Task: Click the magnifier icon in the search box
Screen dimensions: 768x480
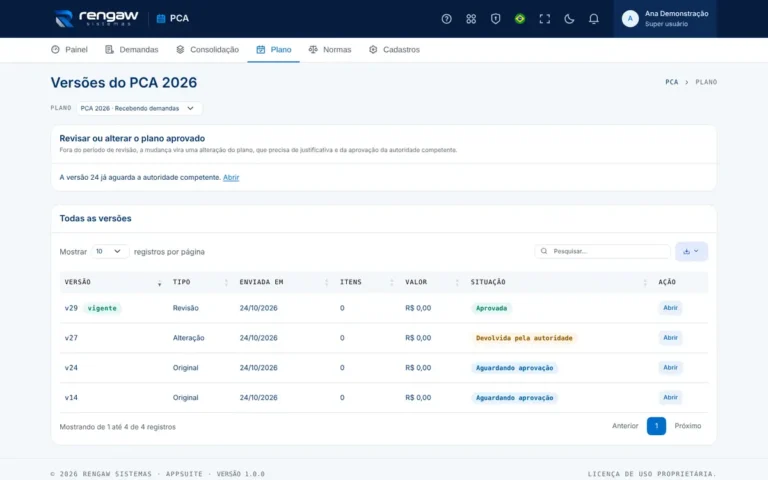Action: tap(544, 251)
